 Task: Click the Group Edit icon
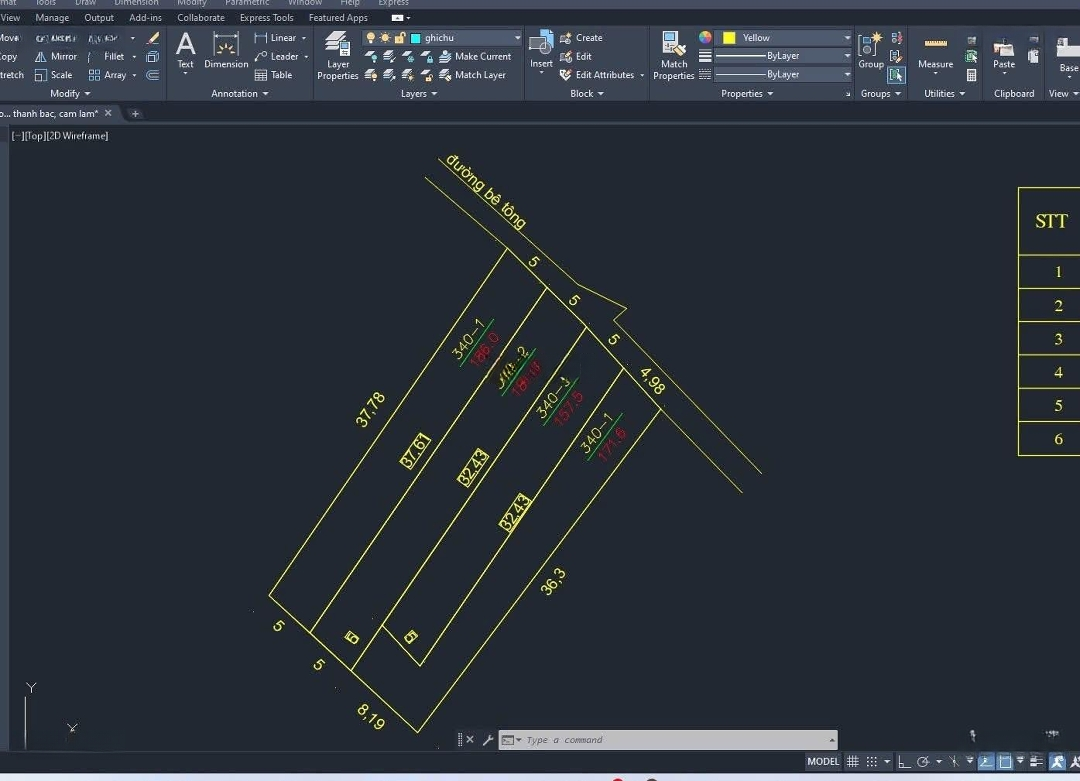896,56
